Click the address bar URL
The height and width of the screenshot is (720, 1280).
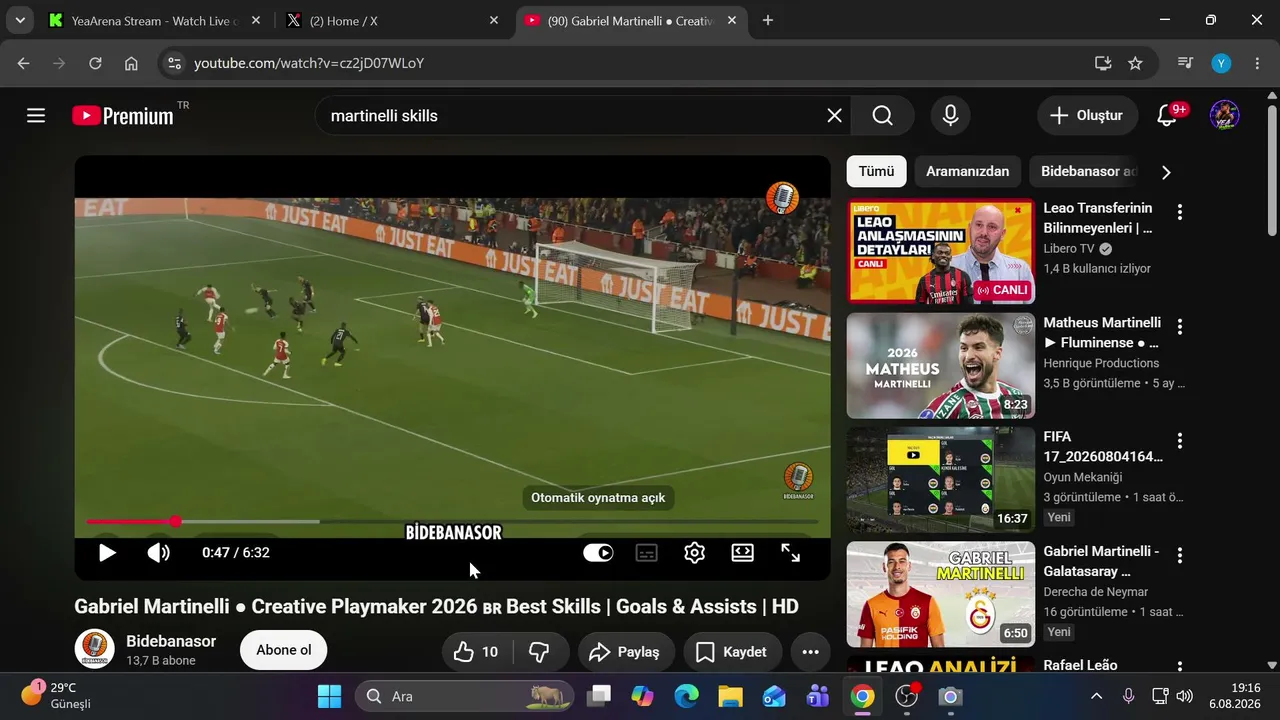pos(309,63)
